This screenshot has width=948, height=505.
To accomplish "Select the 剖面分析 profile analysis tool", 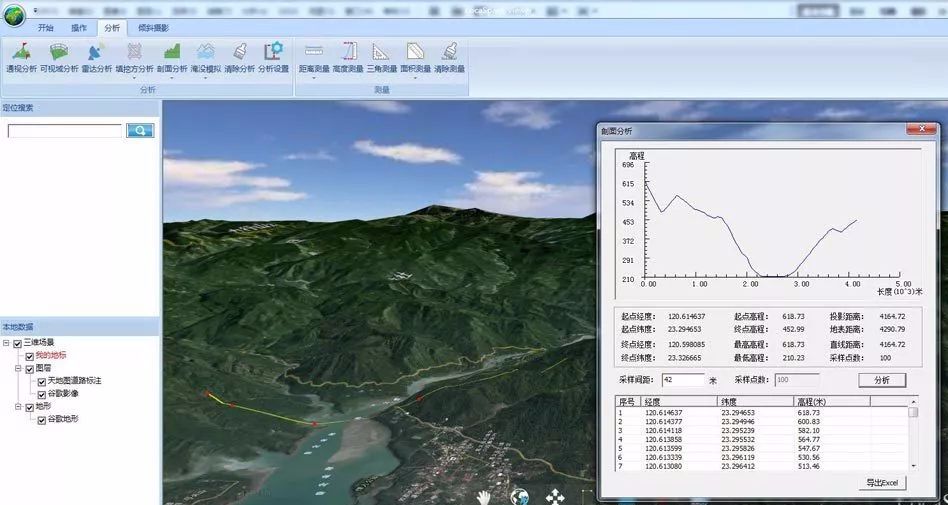I will pos(172,58).
